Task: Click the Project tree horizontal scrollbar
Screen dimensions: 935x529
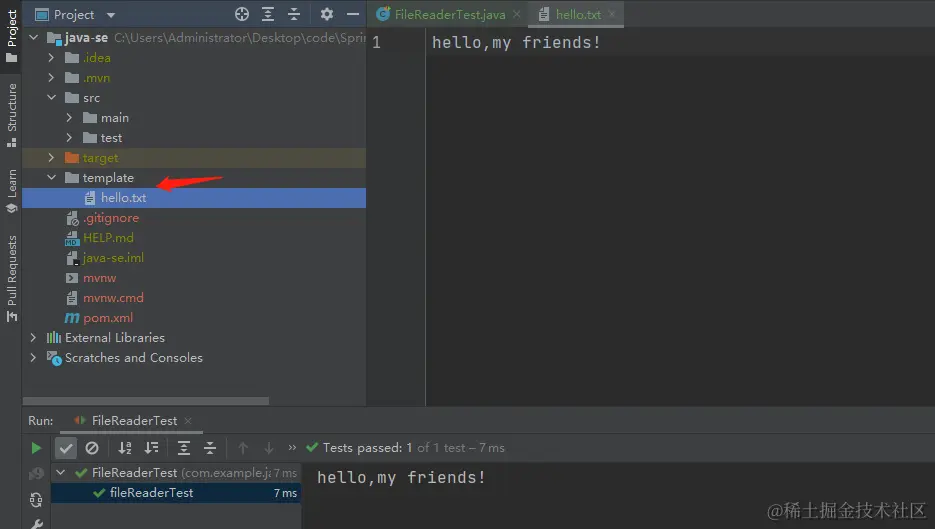Action: click(146, 401)
